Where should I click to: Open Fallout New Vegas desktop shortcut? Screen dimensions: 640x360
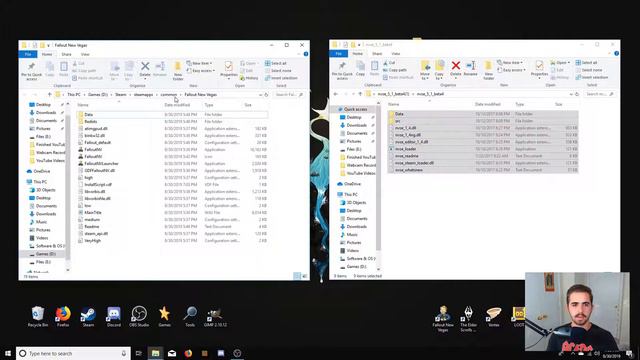click(x=443, y=319)
